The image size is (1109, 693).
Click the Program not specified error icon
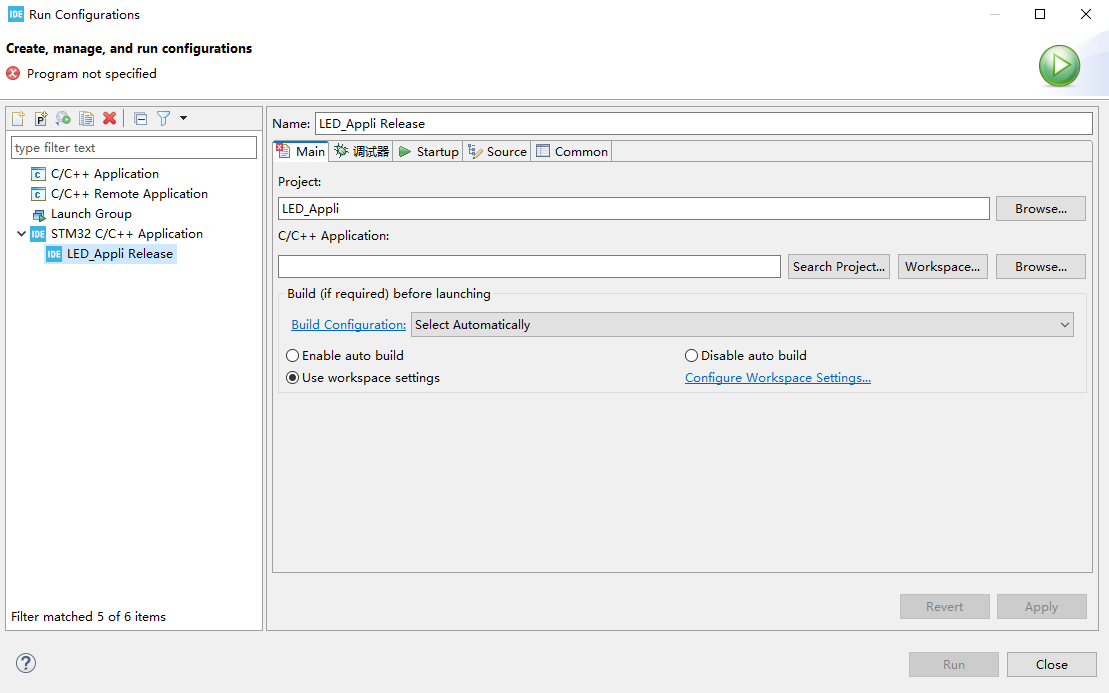(x=13, y=73)
